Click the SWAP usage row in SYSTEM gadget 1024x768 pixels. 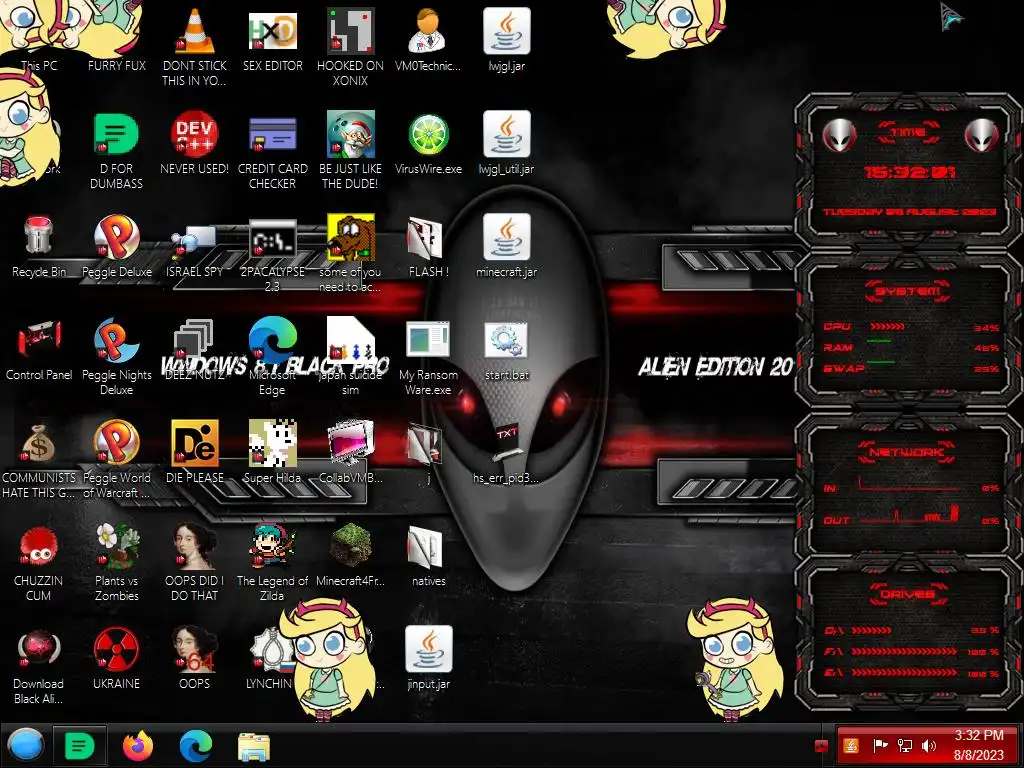click(x=910, y=368)
